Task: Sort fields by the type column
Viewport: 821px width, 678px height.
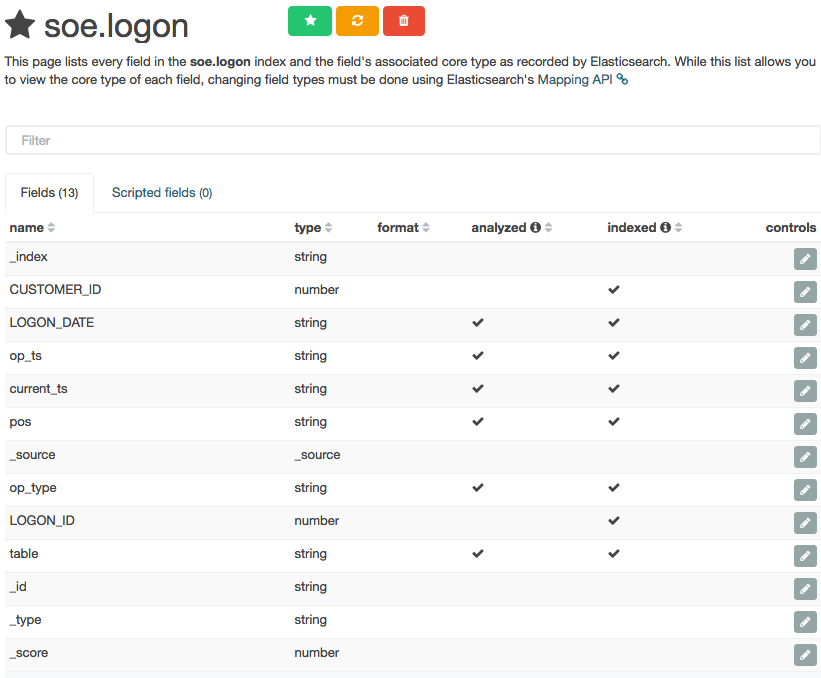Action: 328,228
